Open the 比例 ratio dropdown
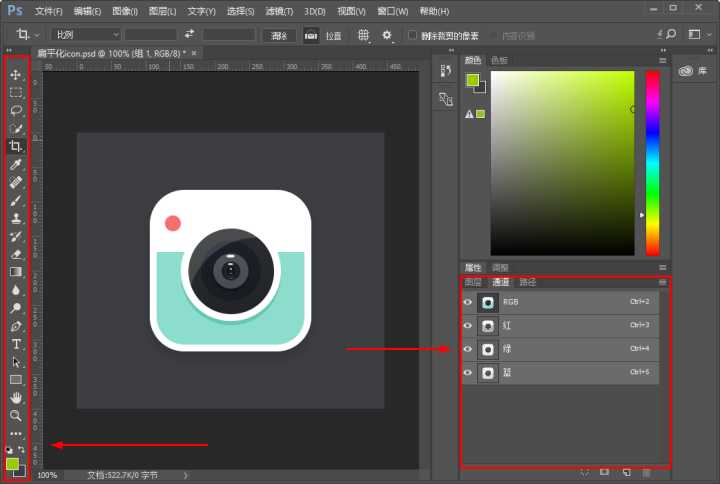The height and width of the screenshot is (484, 720). tap(86, 35)
